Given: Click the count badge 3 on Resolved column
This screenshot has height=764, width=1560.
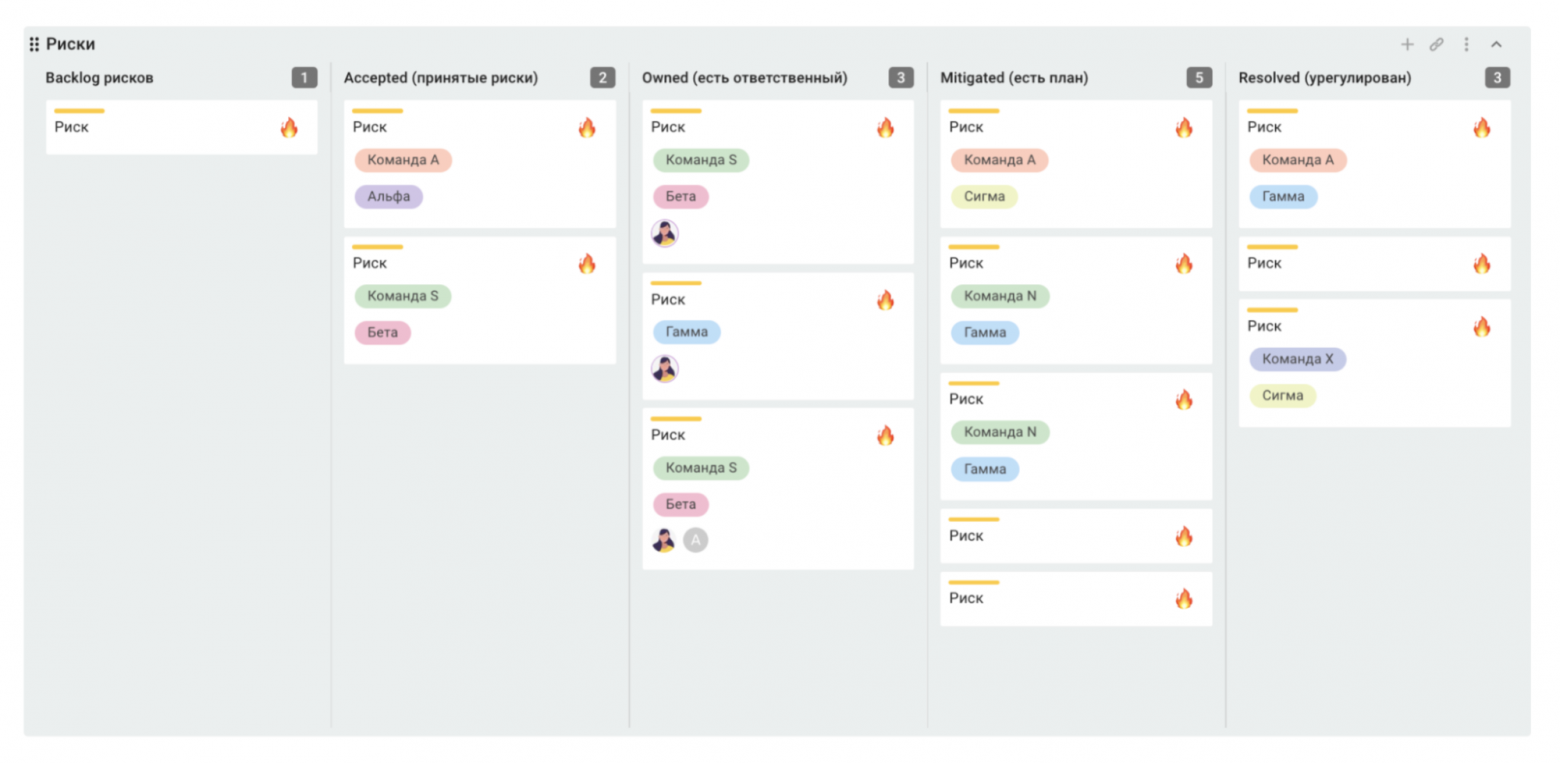Looking at the screenshot, I should [x=1497, y=78].
